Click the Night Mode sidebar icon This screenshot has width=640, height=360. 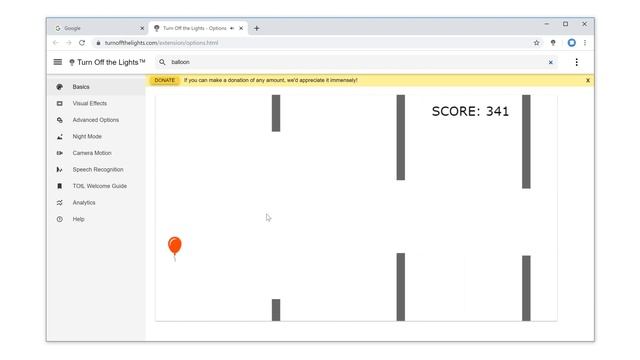tap(60, 137)
